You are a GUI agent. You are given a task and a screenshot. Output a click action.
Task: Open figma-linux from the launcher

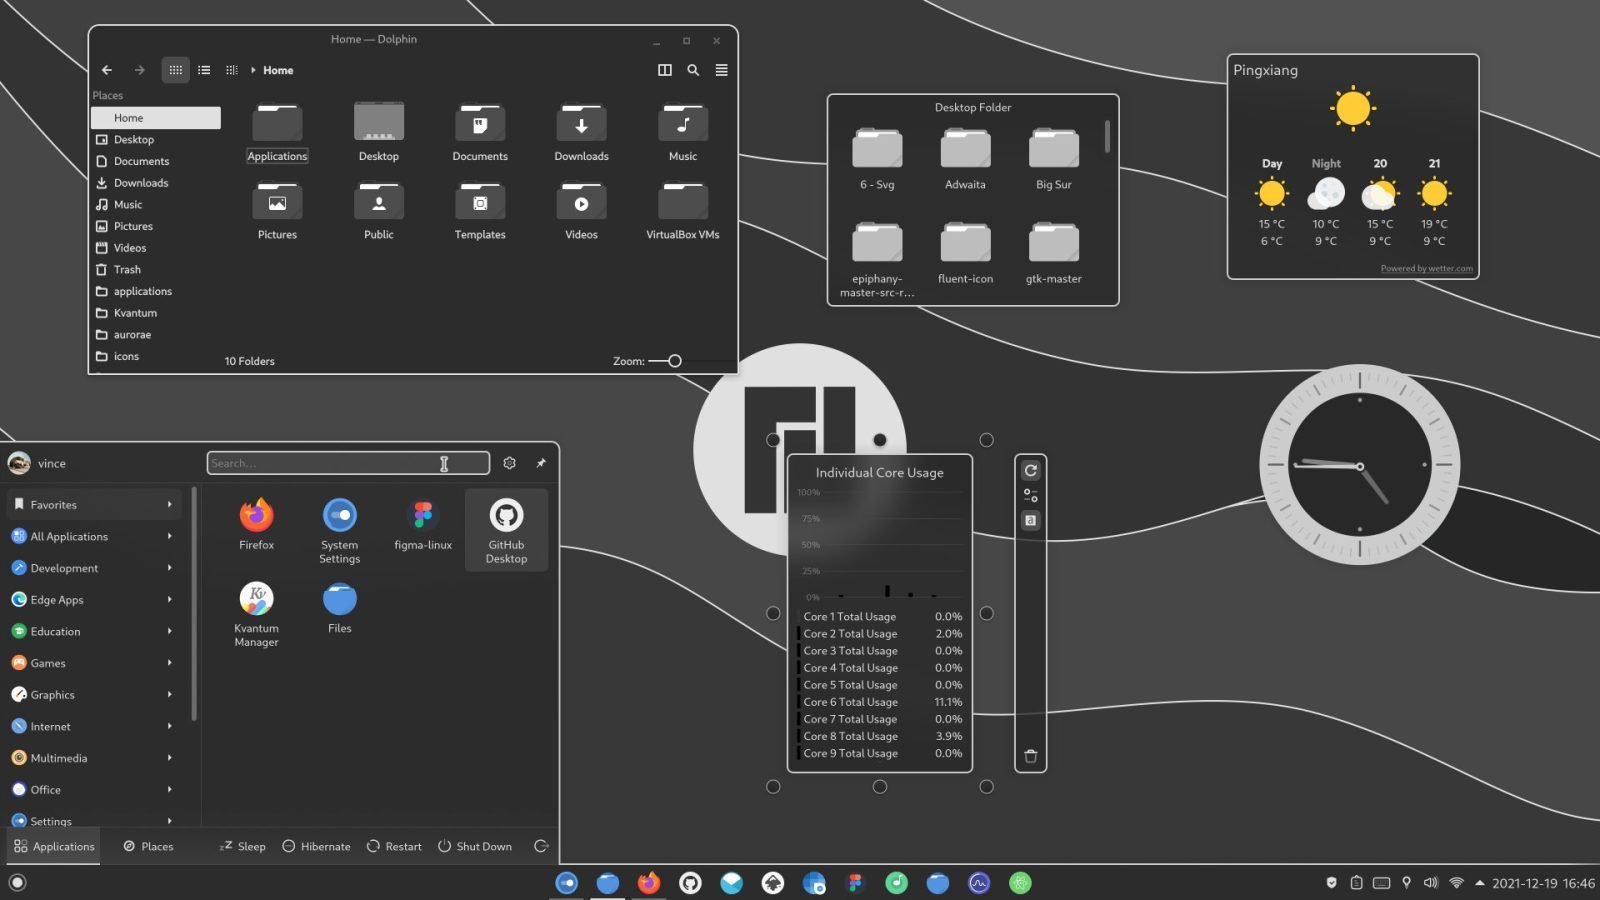pos(422,517)
